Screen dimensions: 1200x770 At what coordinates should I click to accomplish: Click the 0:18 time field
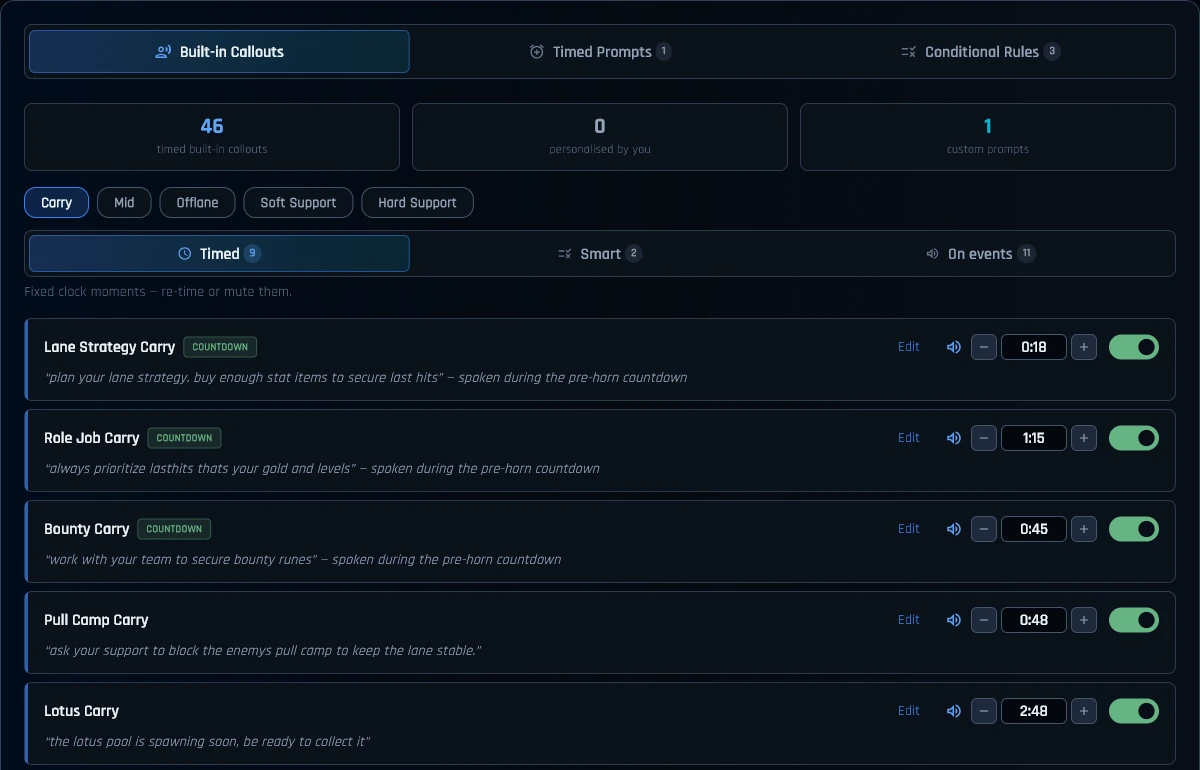coord(1034,347)
